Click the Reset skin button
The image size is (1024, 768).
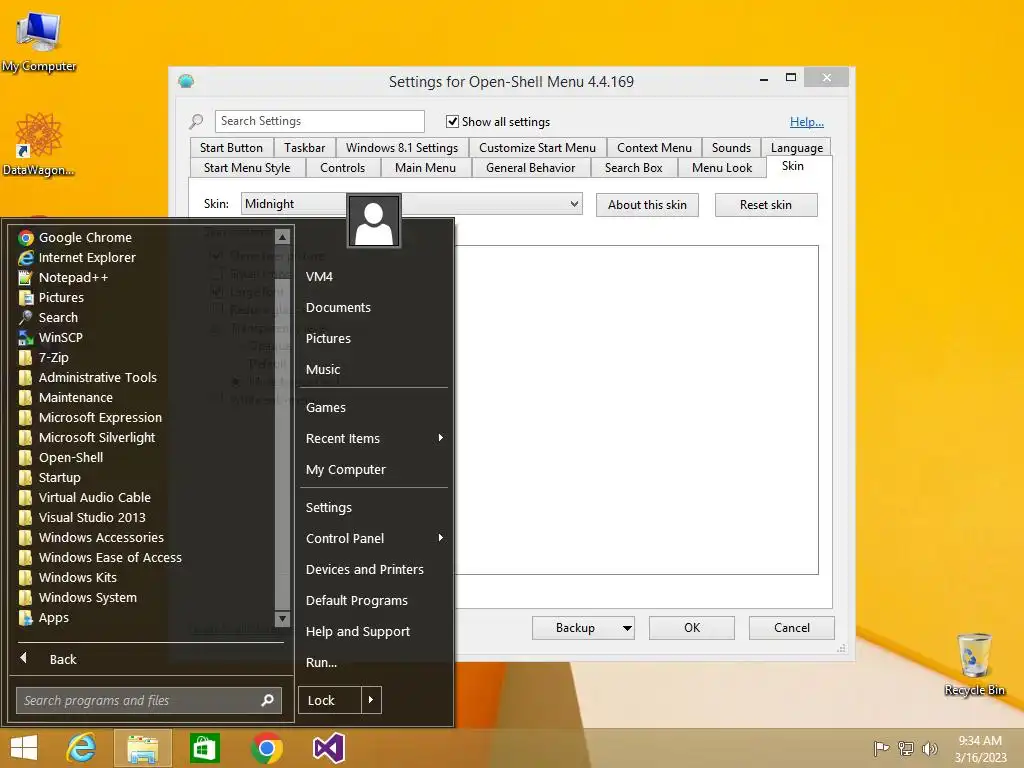[x=766, y=205]
